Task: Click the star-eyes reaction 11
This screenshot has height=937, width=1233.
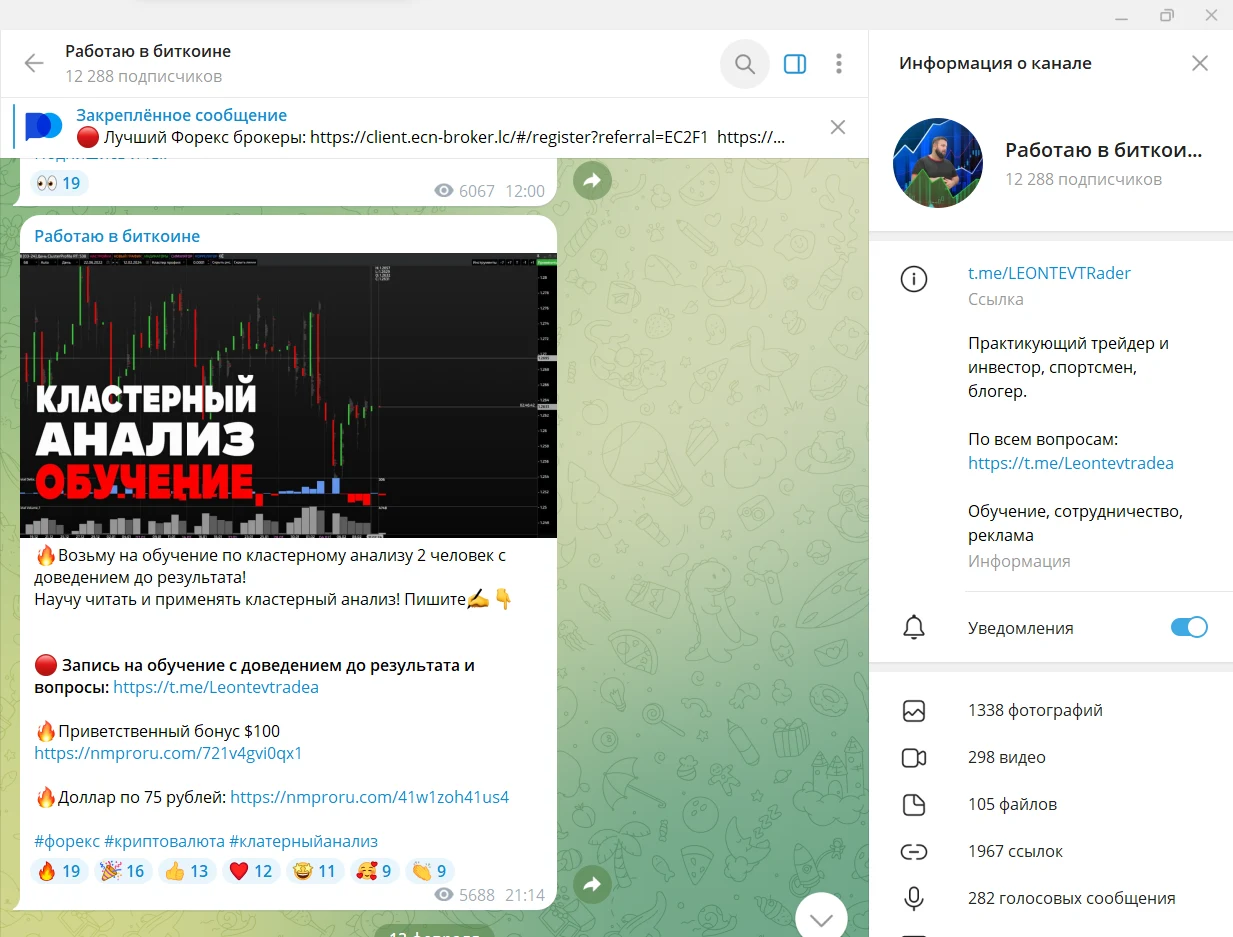Action: [x=315, y=871]
